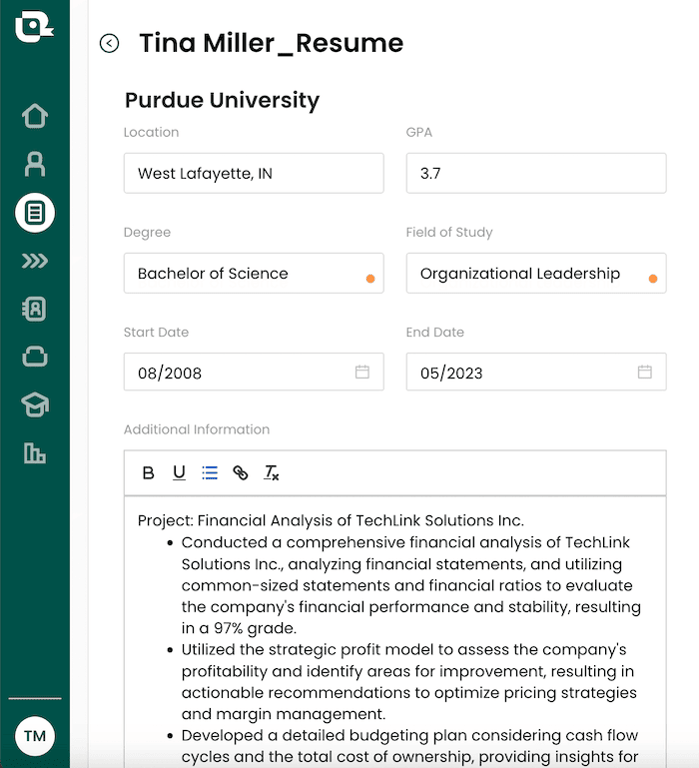Click the bullet starting 'Utilized the strategic profit'
The image size is (699, 768).
coord(409,681)
